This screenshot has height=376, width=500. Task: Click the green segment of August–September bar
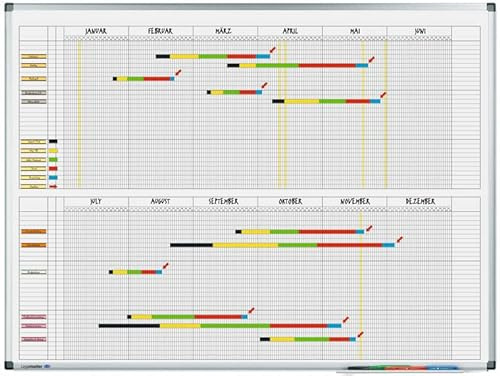tap(173, 317)
